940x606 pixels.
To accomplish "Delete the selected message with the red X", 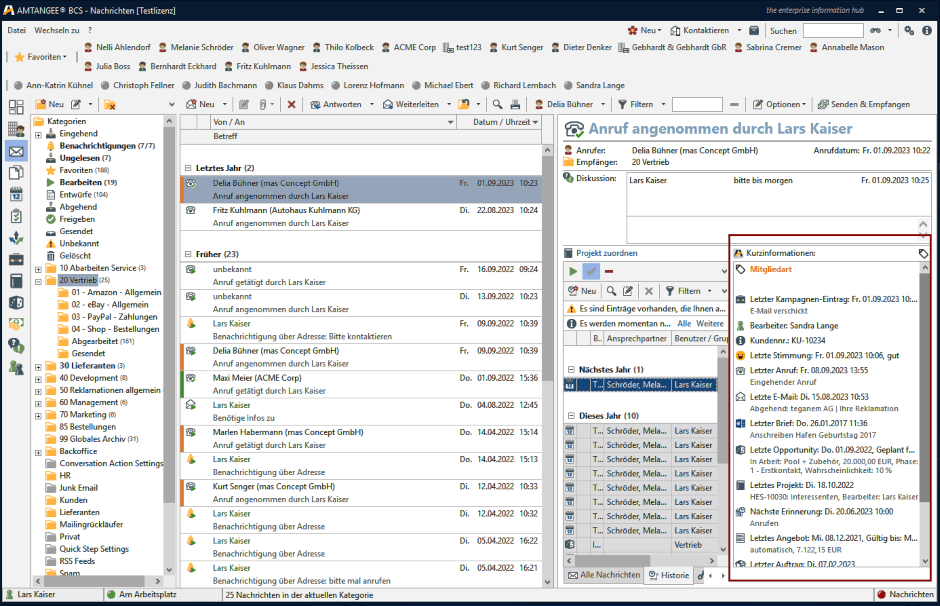I will [291, 104].
